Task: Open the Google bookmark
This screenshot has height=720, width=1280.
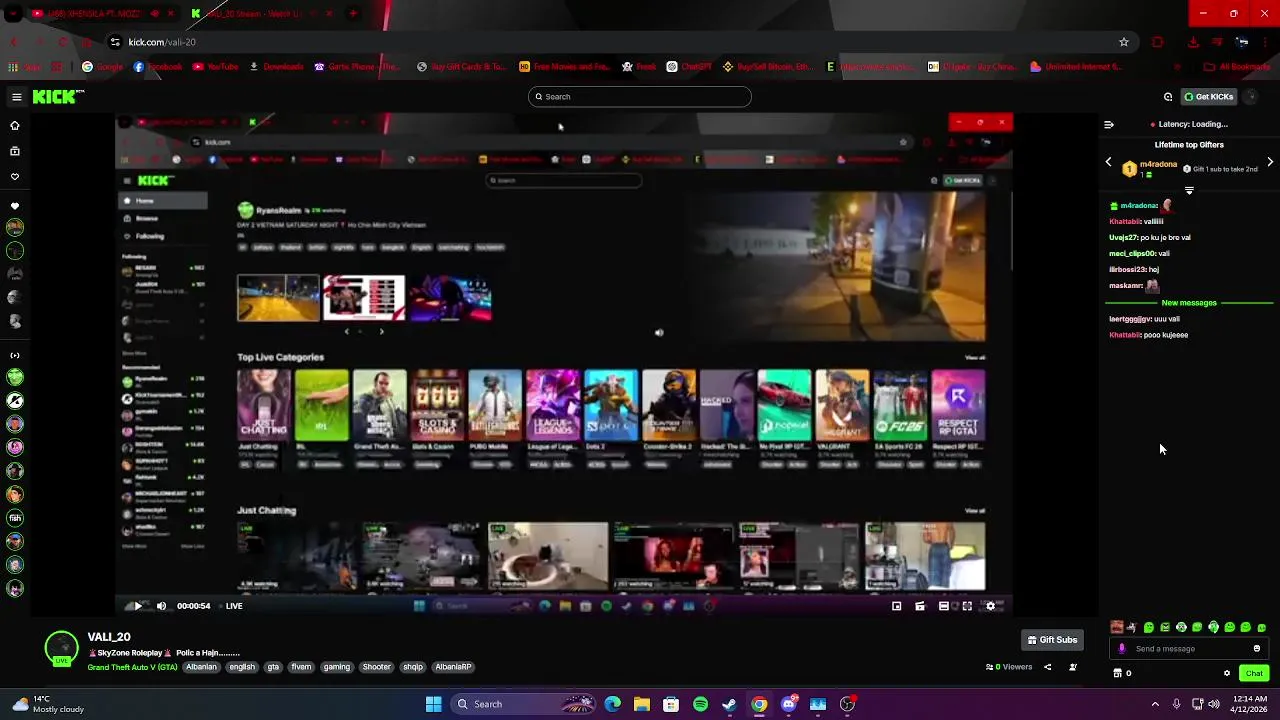Action: click(103, 67)
